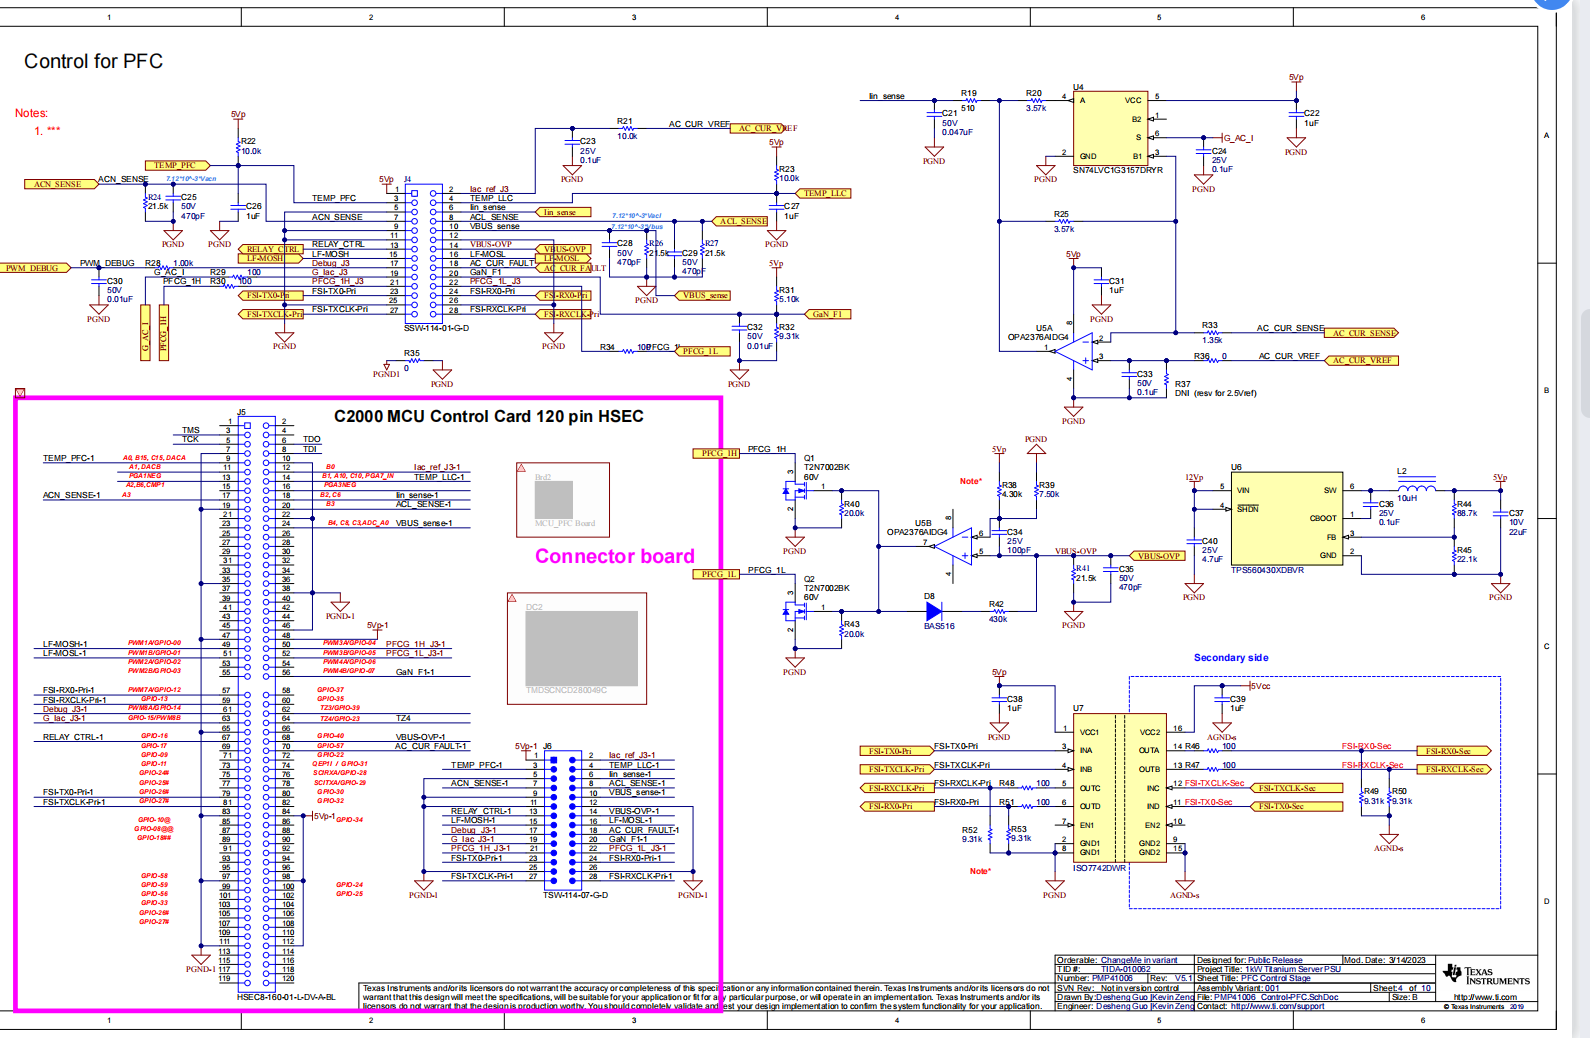Click the L2 10uH inductor symbol
Image resolution: width=1590 pixels, height=1038 pixels.
click(x=1415, y=487)
